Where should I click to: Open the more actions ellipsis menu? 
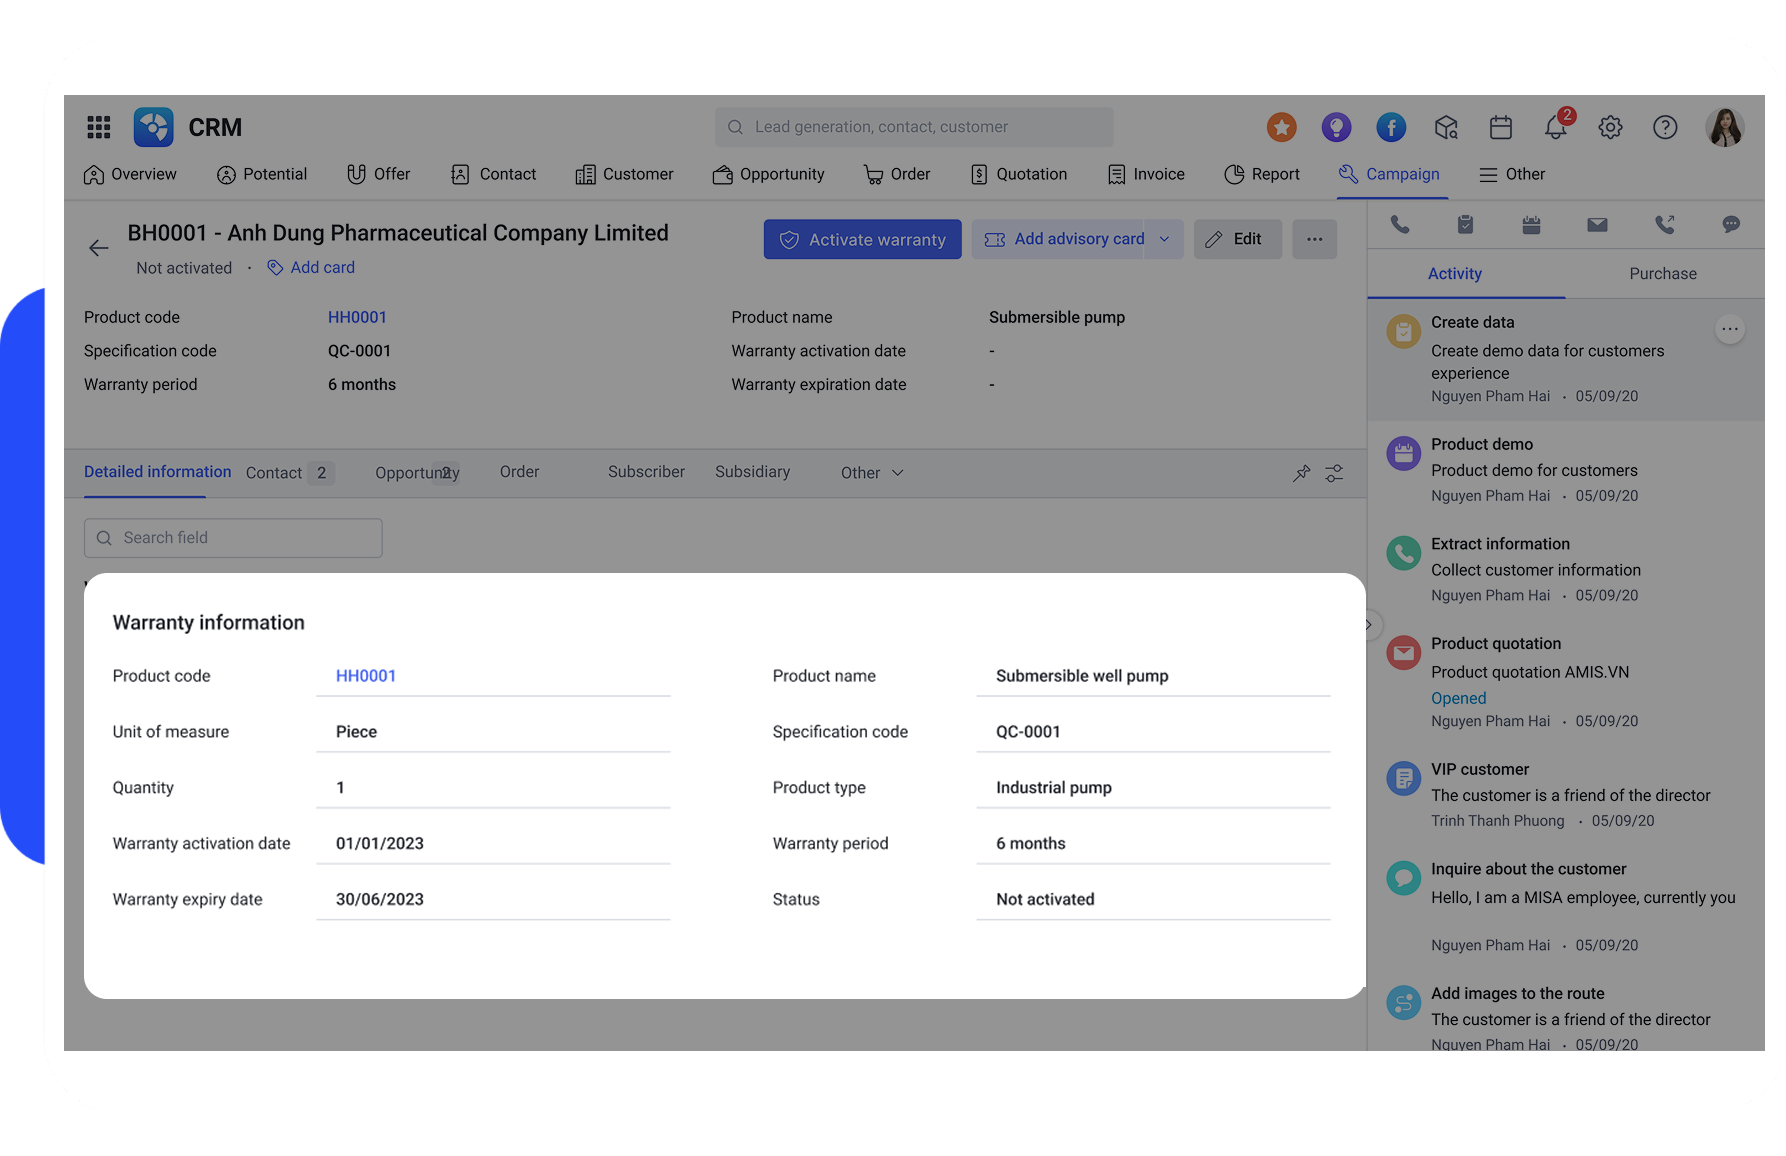(1314, 239)
